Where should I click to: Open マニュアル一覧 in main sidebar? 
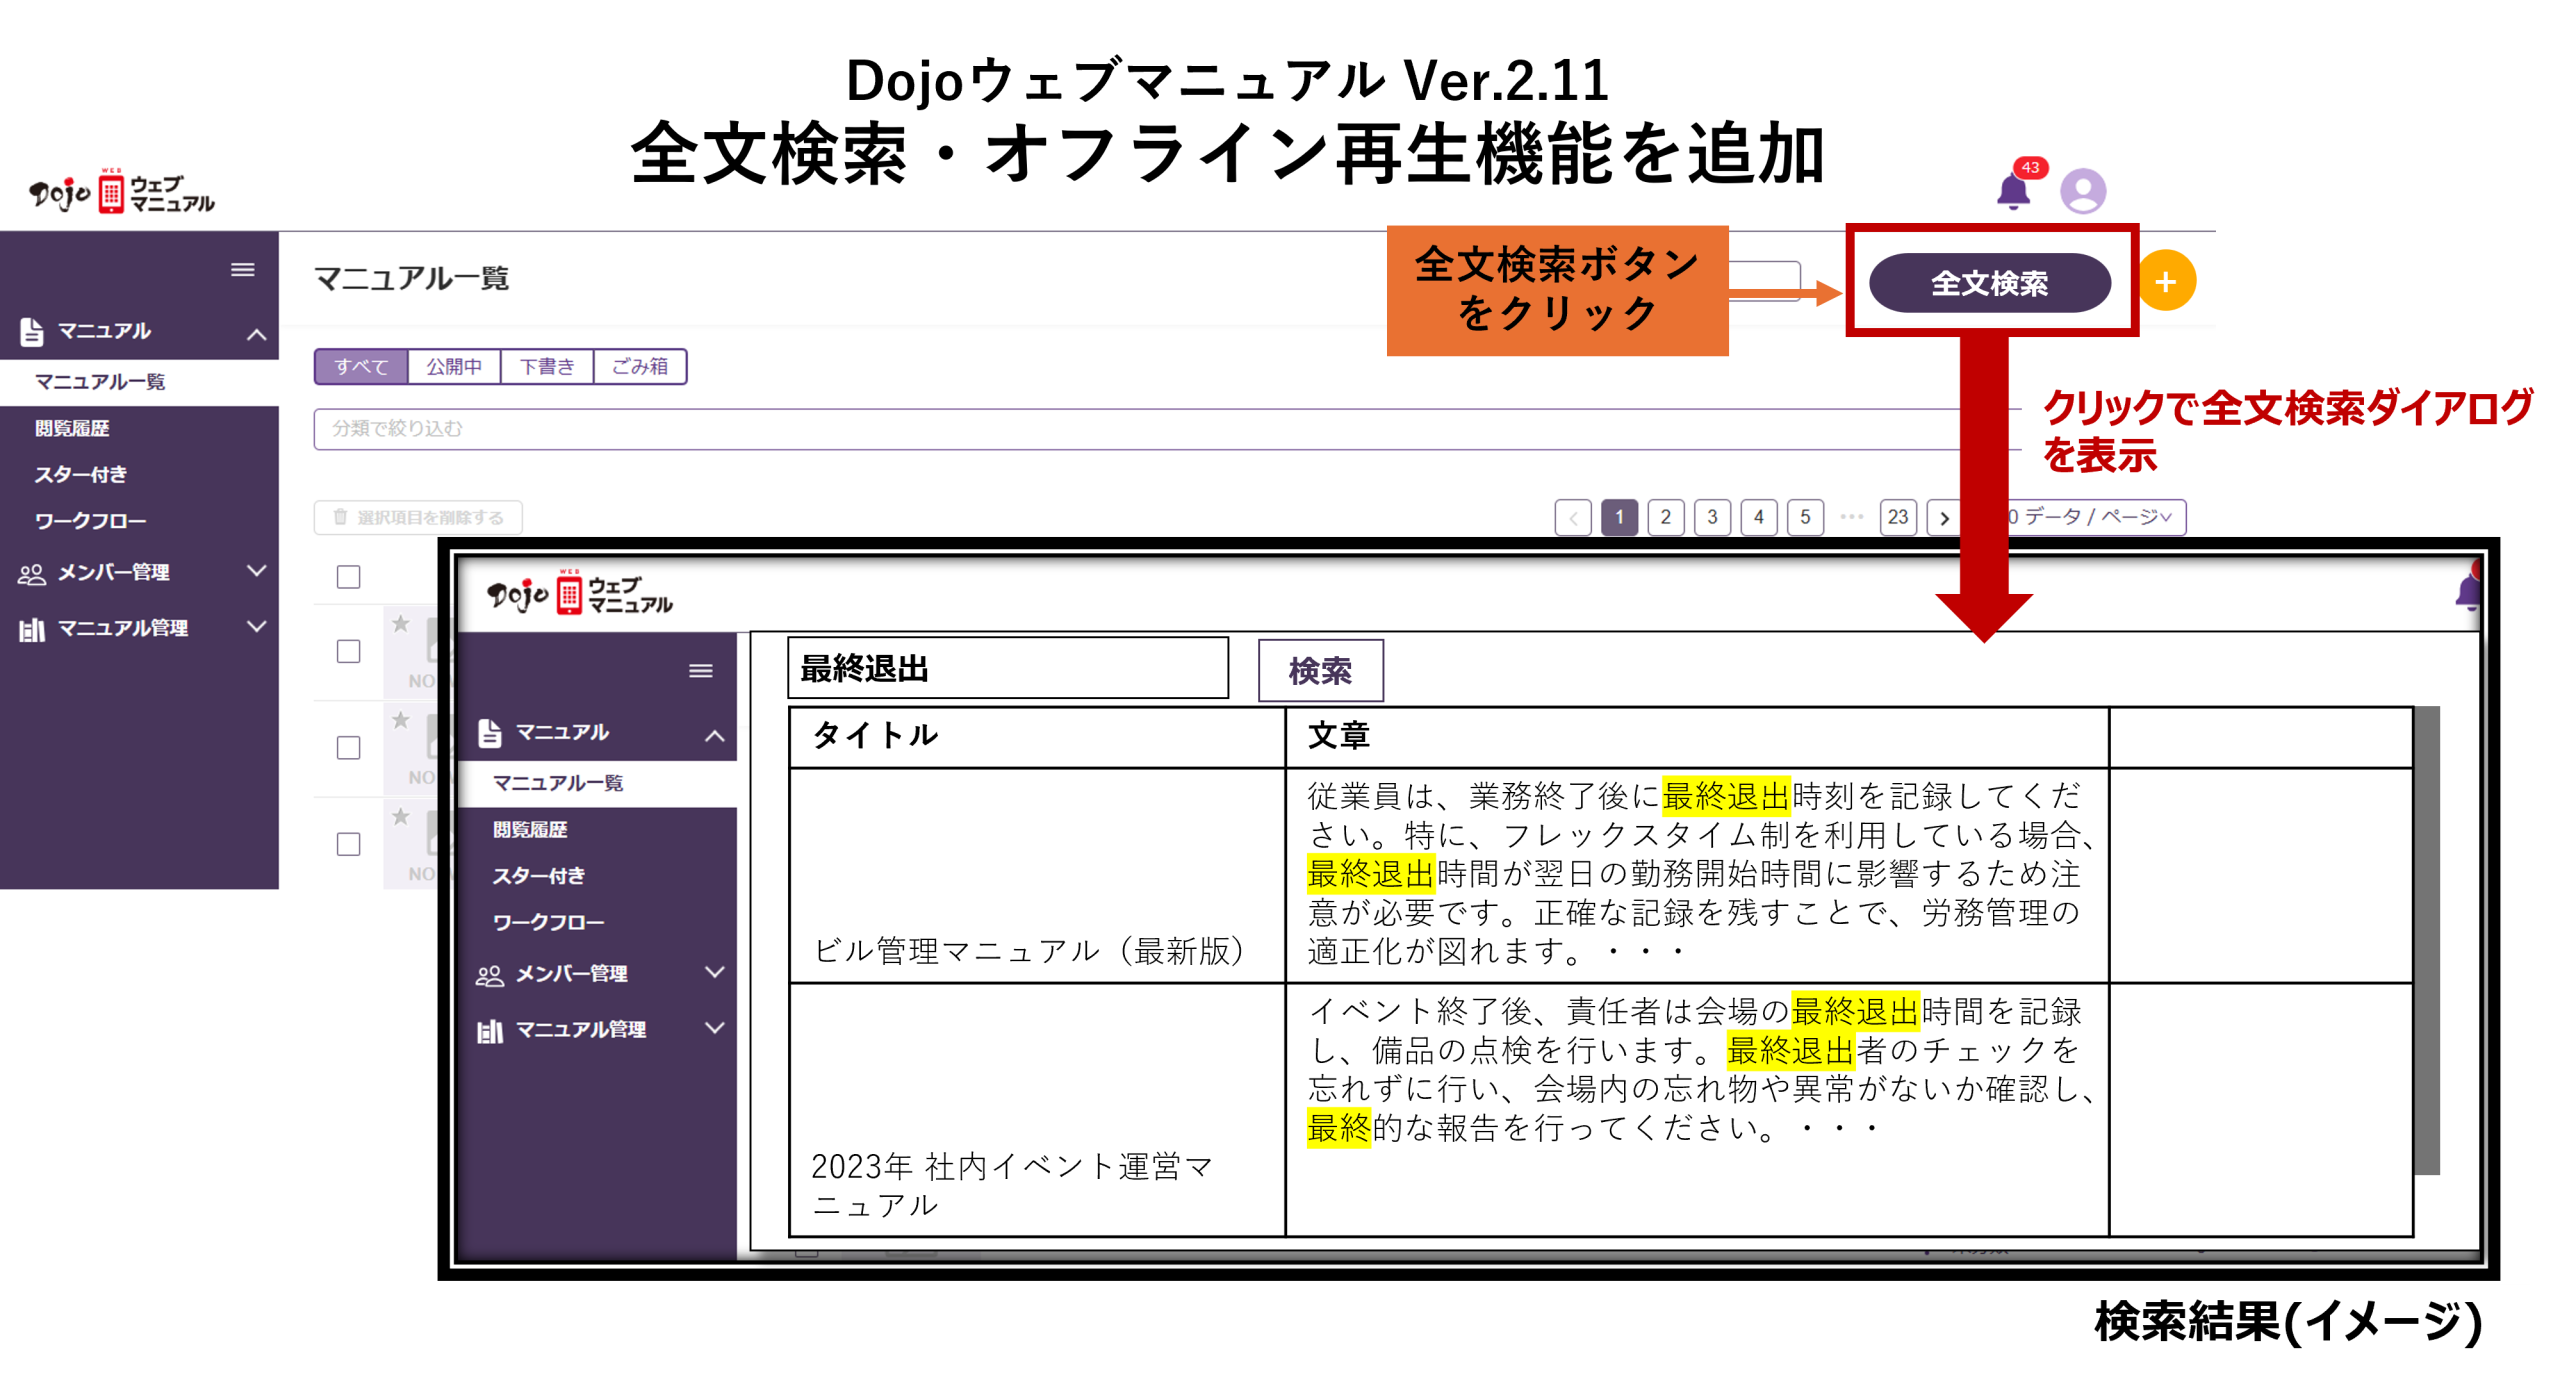[x=139, y=382]
